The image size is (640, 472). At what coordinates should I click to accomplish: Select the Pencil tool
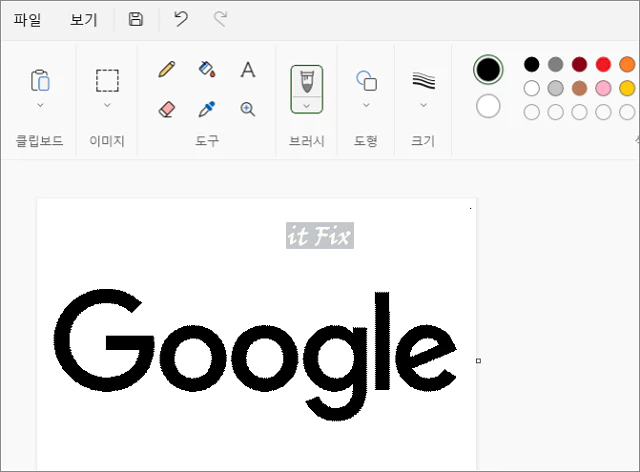tap(167, 69)
